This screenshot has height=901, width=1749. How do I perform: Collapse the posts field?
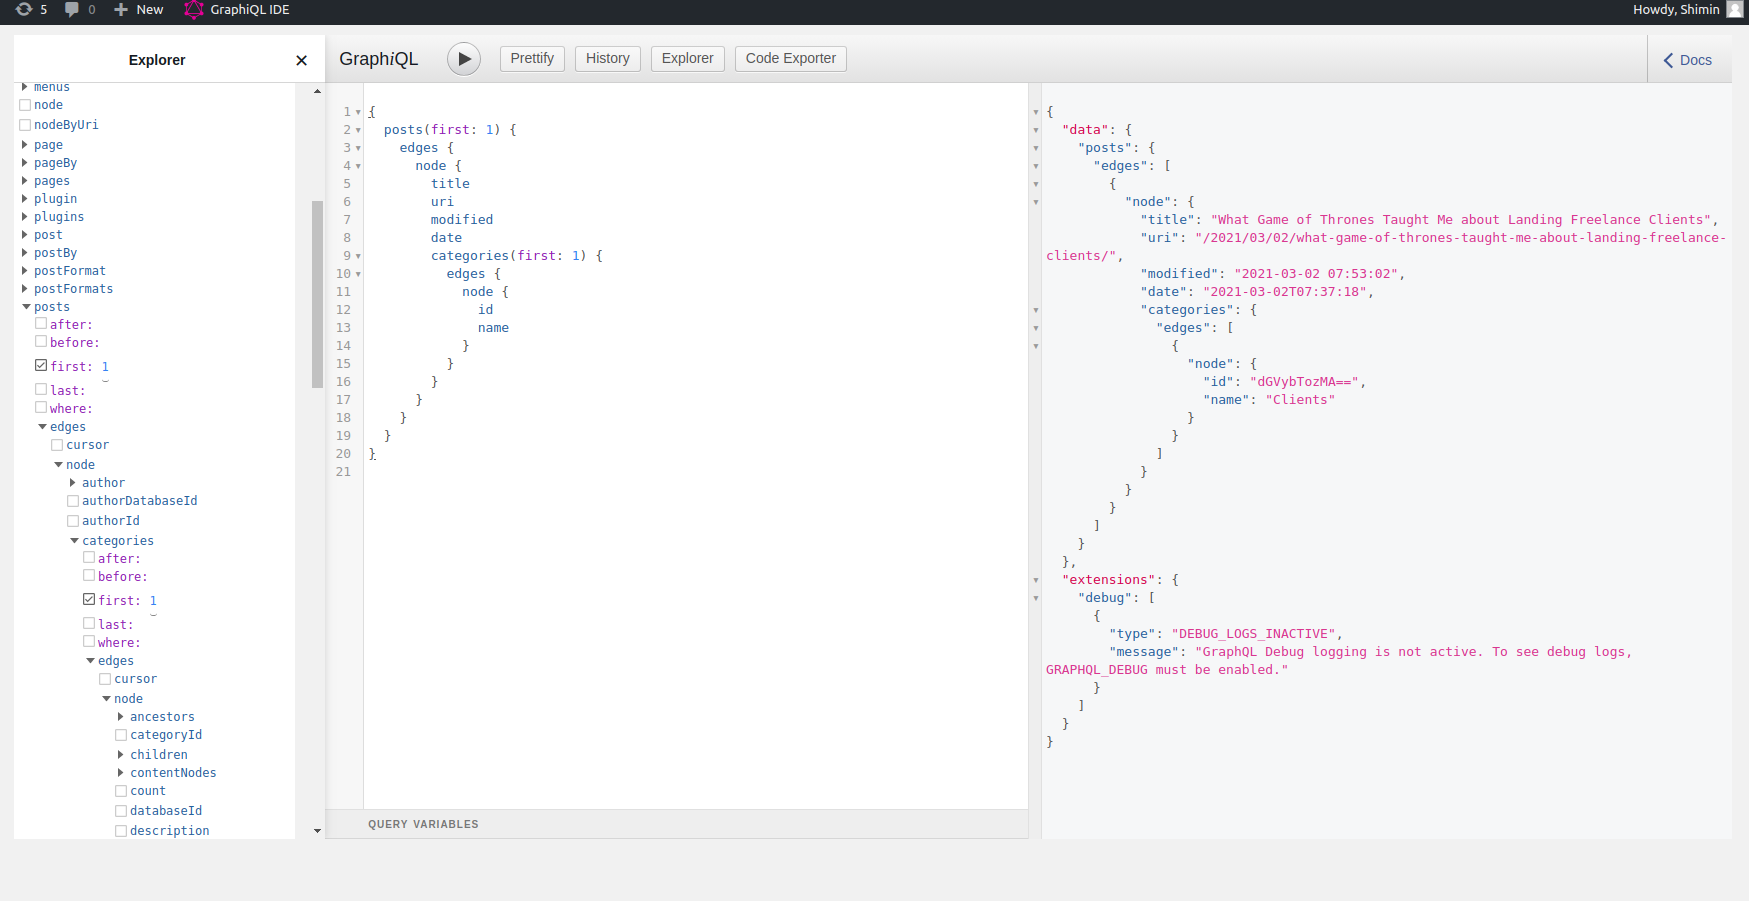[26, 307]
